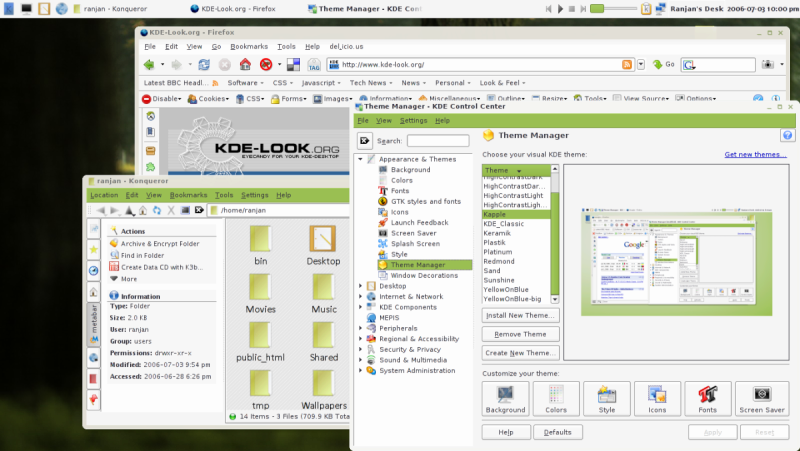Viewport: 800px width, 451px height.
Task: Click Konqueror up-directory arrow icon
Action: click(130, 210)
